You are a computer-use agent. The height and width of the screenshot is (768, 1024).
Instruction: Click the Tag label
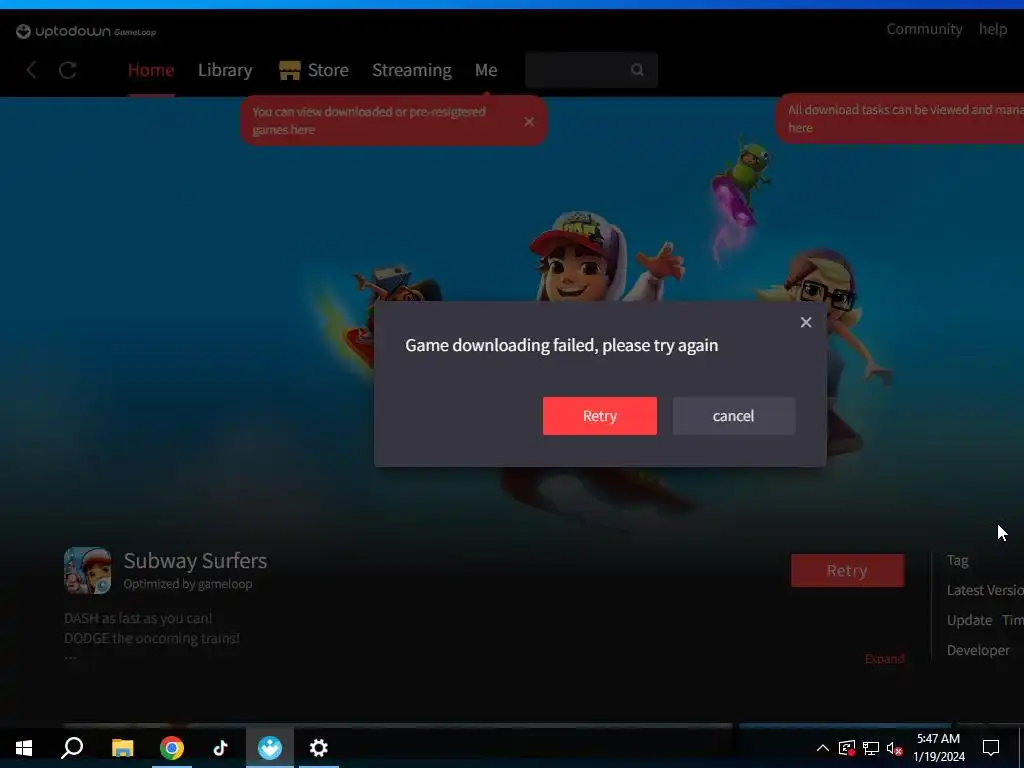957,560
